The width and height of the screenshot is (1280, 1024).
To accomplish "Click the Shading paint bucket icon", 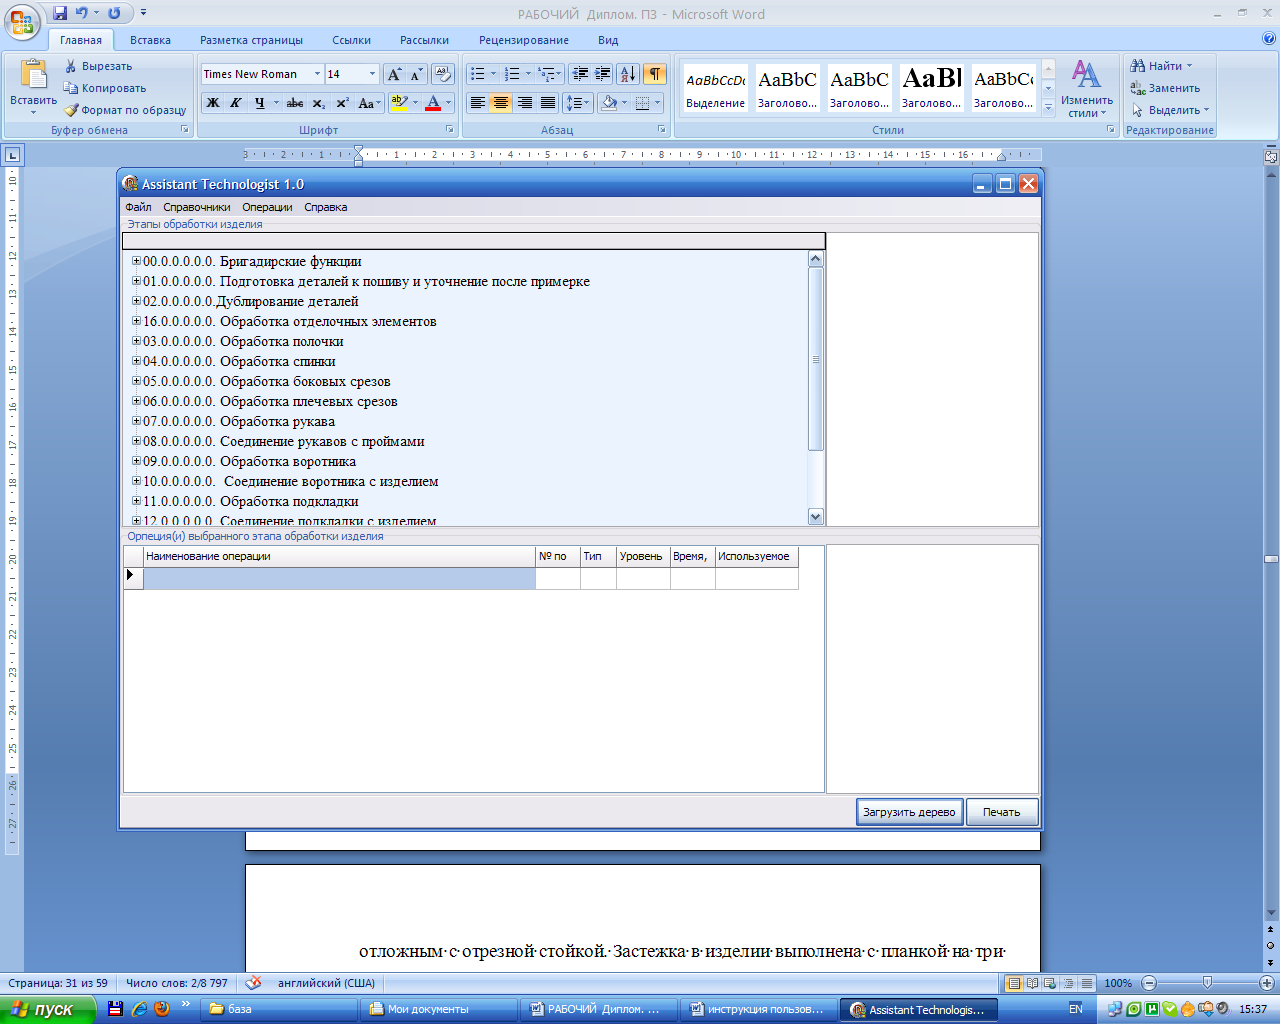I will [x=609, y=103].
